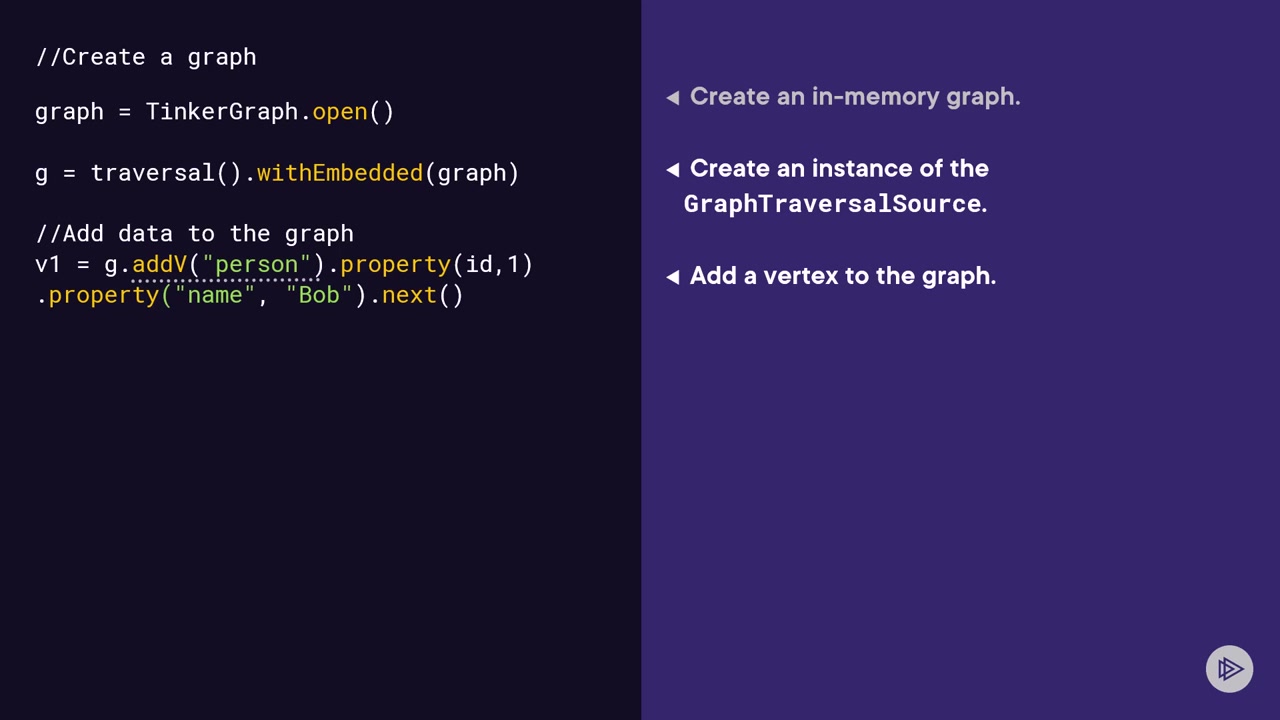Viewport: 1280px width, 720px height.
Task: Click triangle bullet beside "Add a vertex"
Action: (673, 277)
